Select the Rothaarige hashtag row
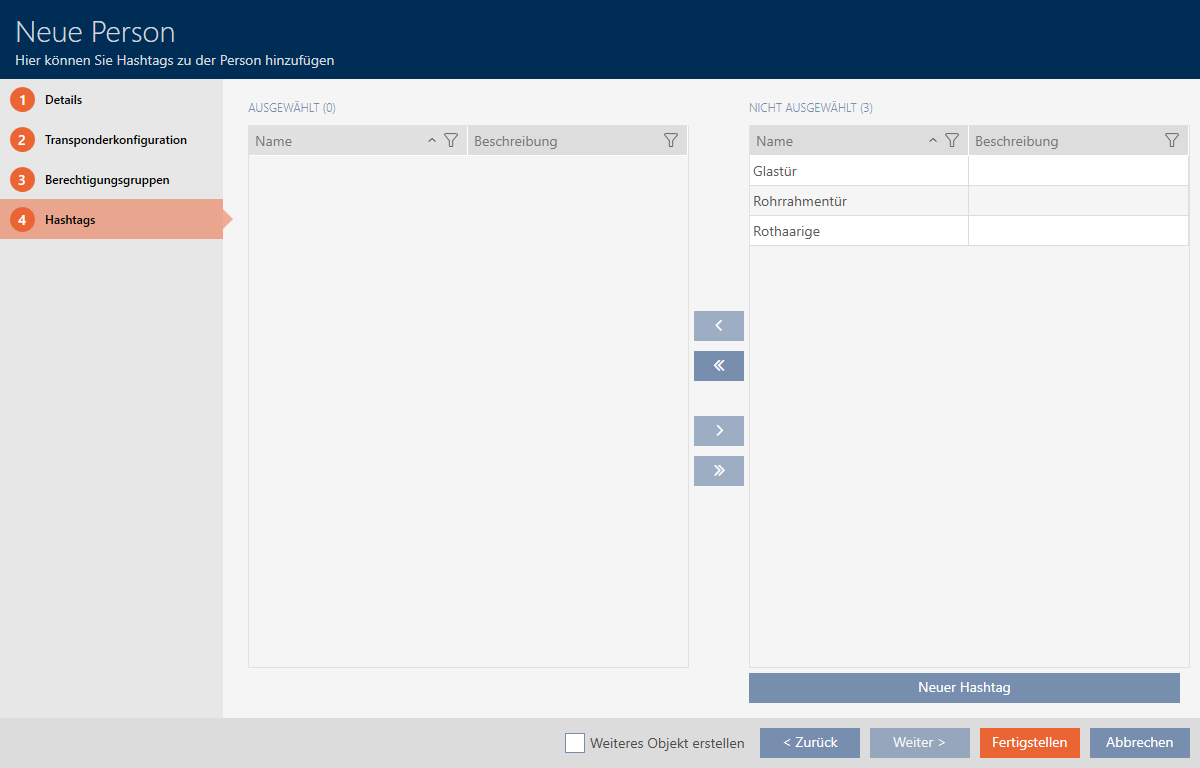Screen dimensions: 1200x768 858,231
